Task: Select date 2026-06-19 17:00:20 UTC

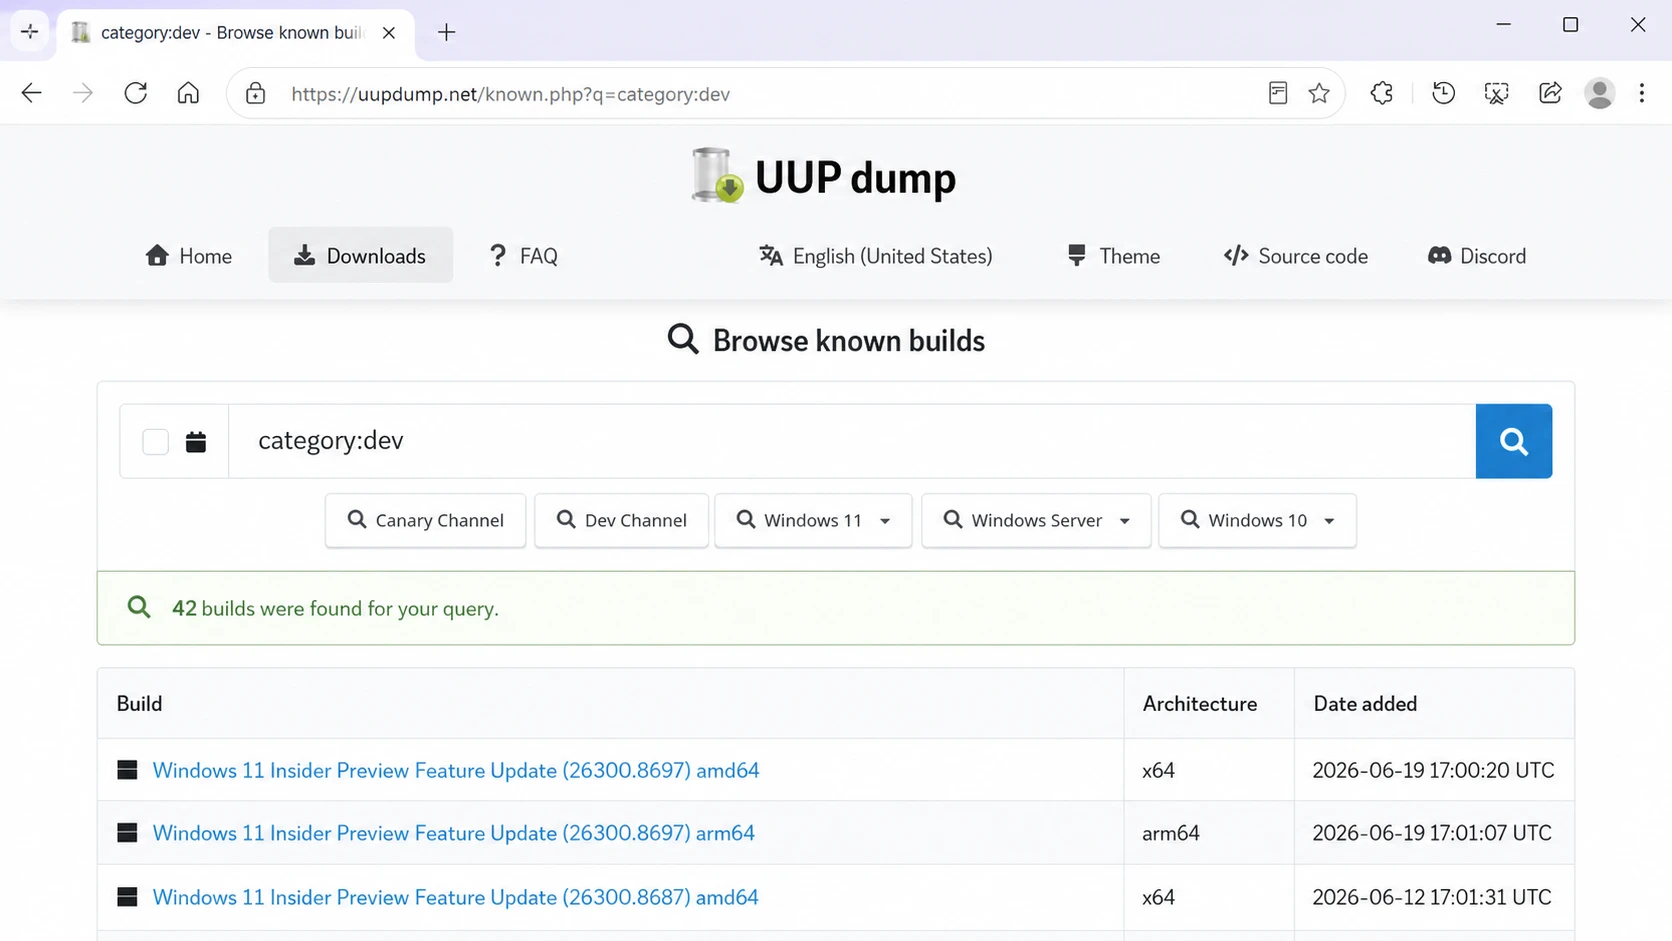Action: pyautogui.click(x=1433, y=770)
